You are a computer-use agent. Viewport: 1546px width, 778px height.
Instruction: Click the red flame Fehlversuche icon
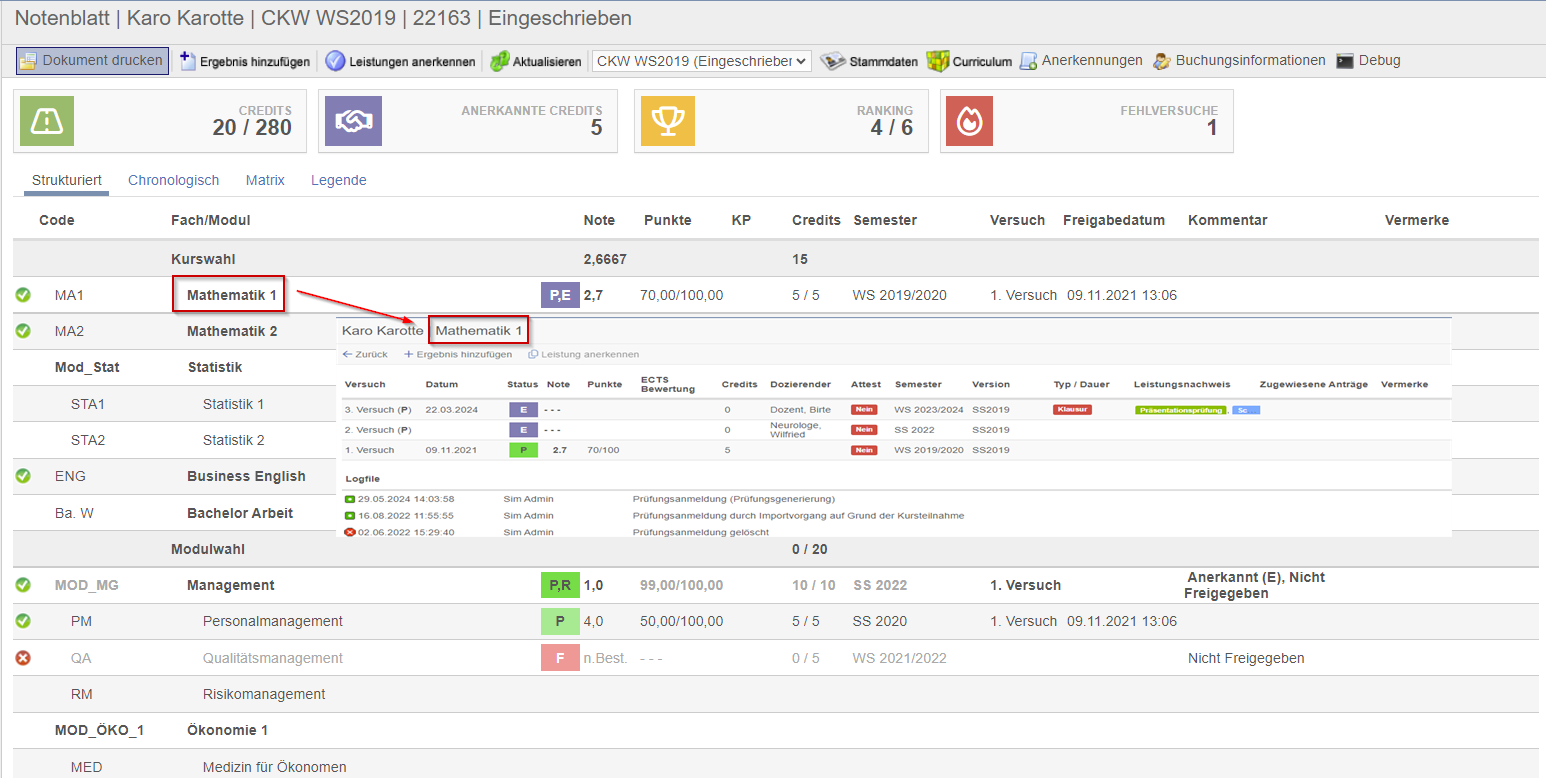970,121
